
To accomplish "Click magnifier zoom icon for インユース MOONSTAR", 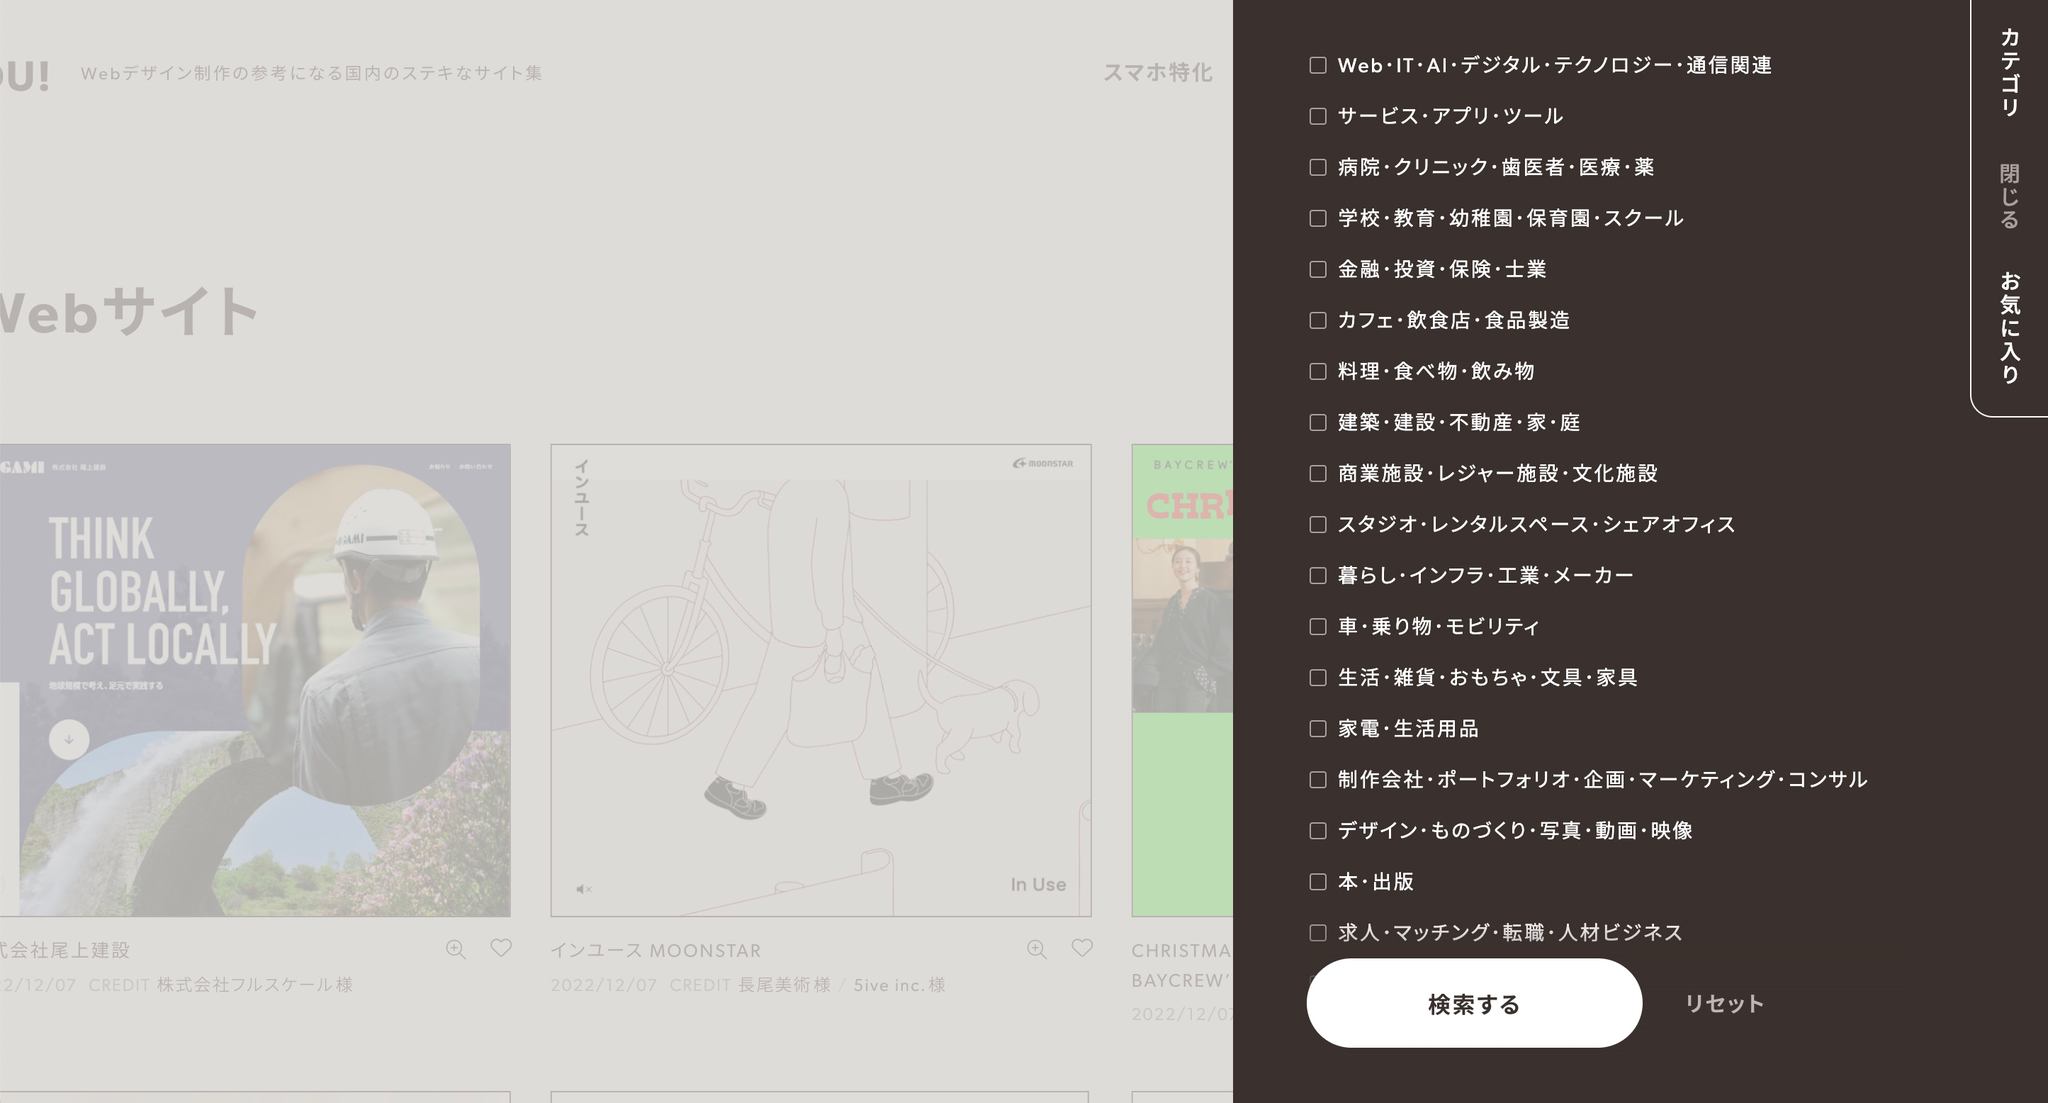I will tap(1036, 949).
